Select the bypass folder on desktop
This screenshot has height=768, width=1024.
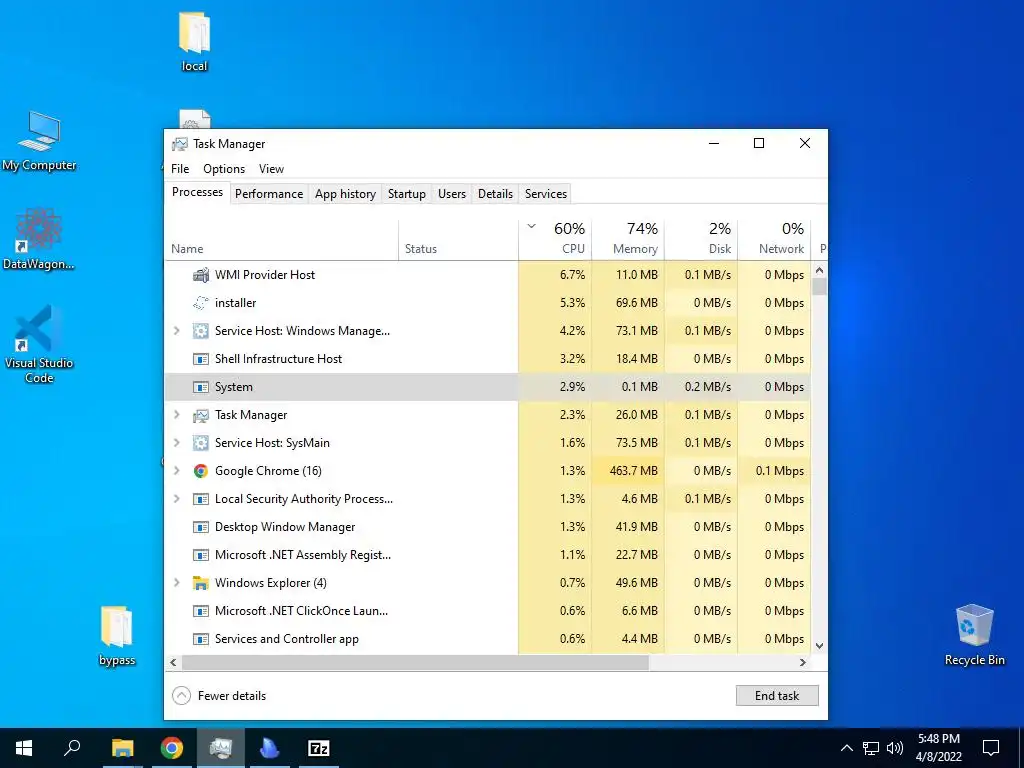click(118, 636)
